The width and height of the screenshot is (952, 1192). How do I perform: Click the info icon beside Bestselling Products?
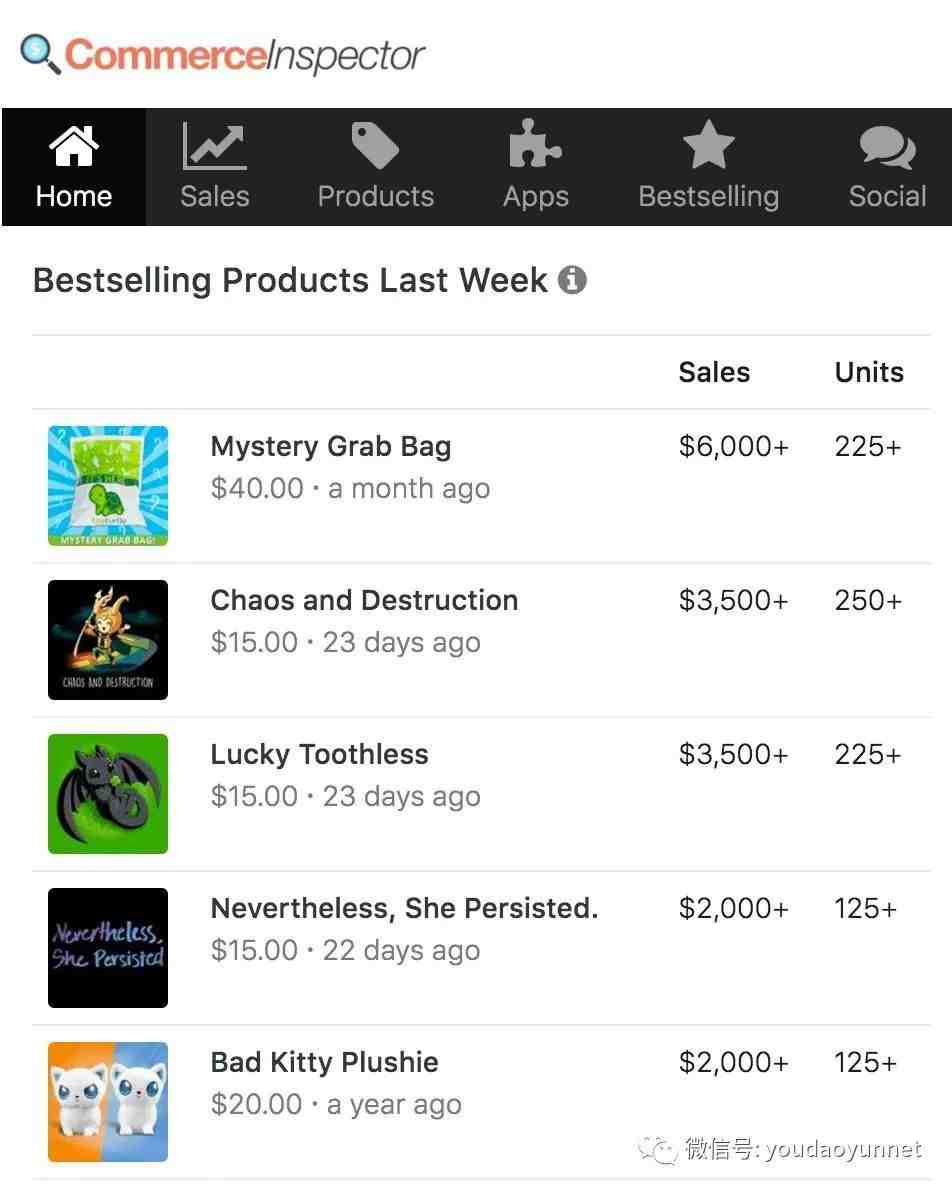coord(572,280)
